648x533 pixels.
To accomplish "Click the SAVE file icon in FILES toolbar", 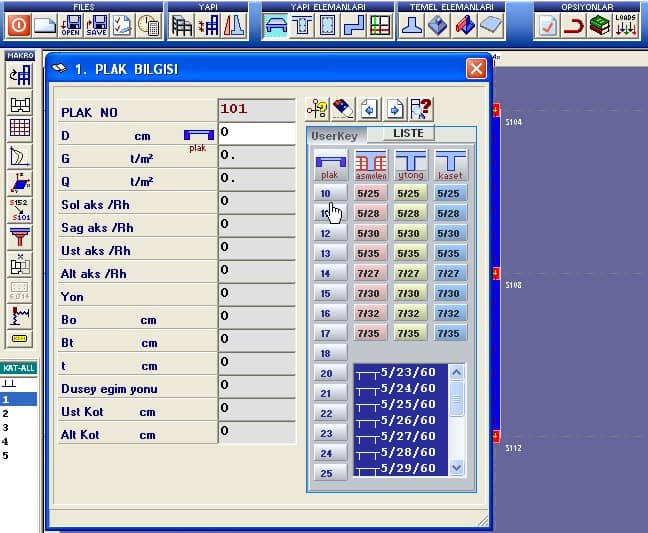I will pyautogui.click(x=96, y=25).
